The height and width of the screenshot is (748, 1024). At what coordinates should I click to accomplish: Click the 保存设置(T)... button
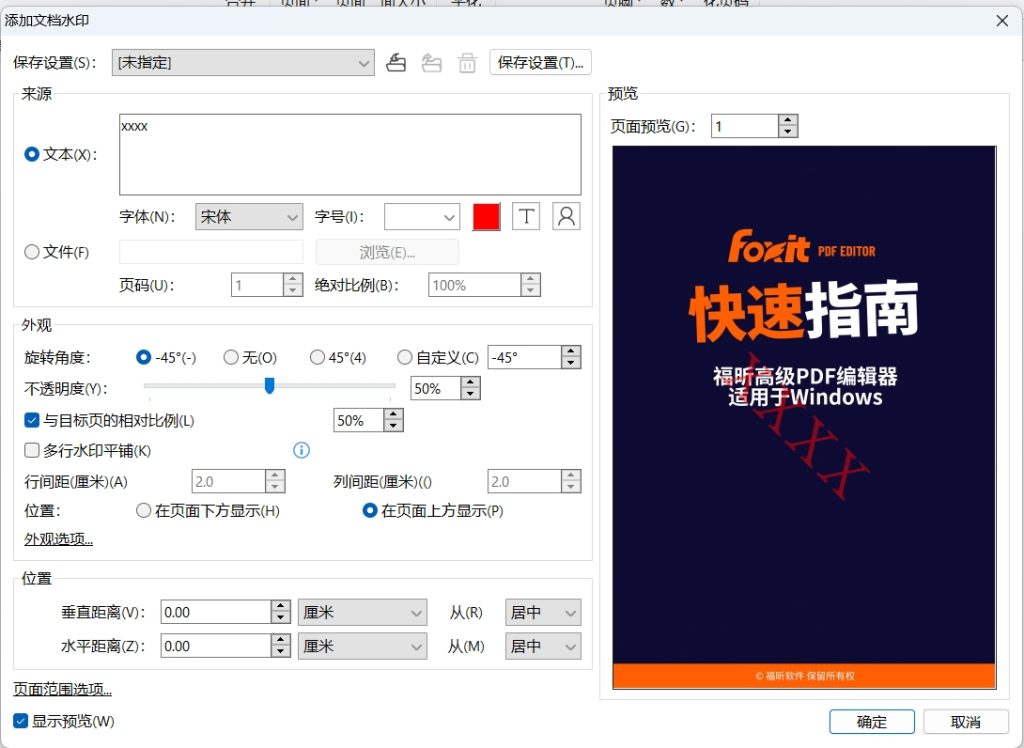[x=540, y=63]
